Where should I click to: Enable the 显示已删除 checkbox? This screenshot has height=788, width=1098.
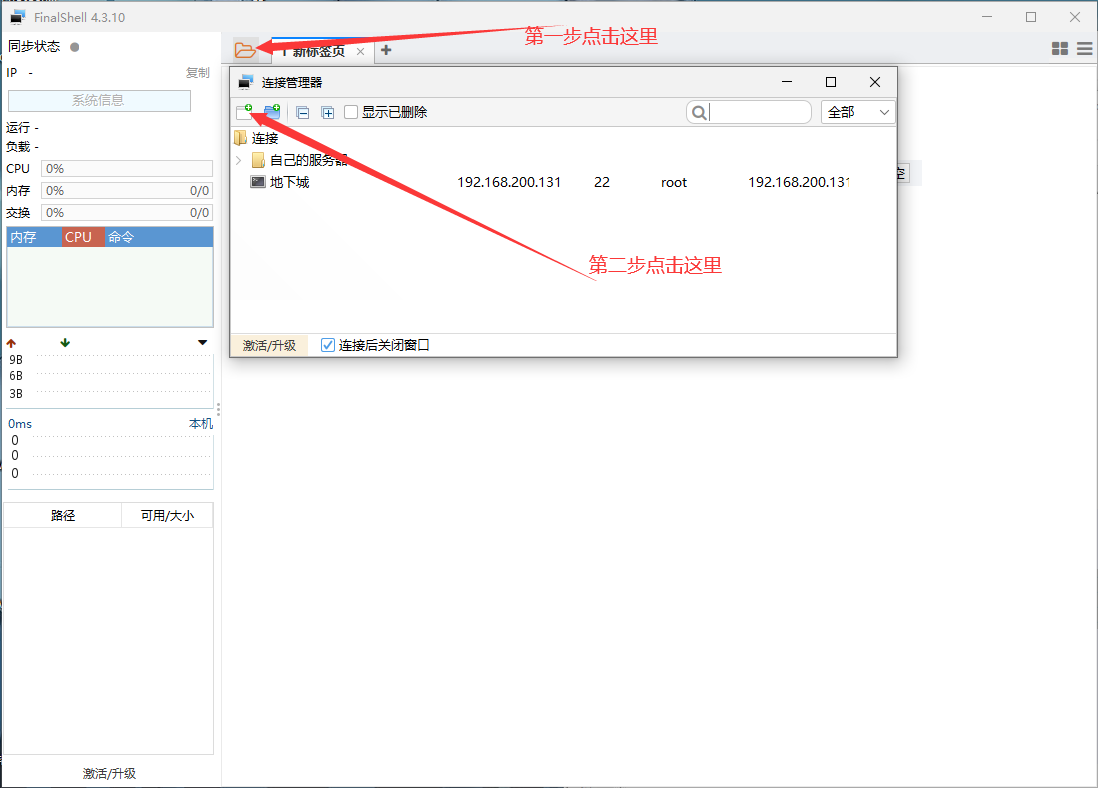point(351,112)
